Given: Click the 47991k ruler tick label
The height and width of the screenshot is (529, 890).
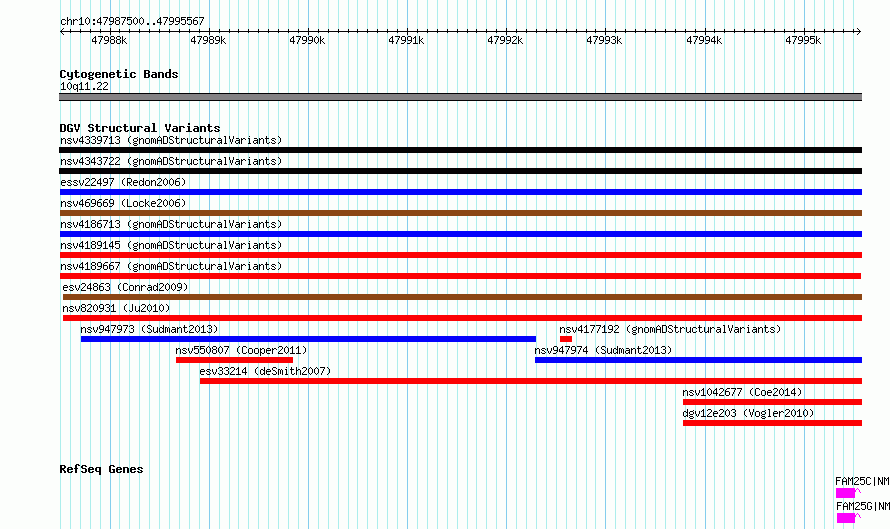Looking at the screenshot, I should pyautogui.click(x=406, y=40).
